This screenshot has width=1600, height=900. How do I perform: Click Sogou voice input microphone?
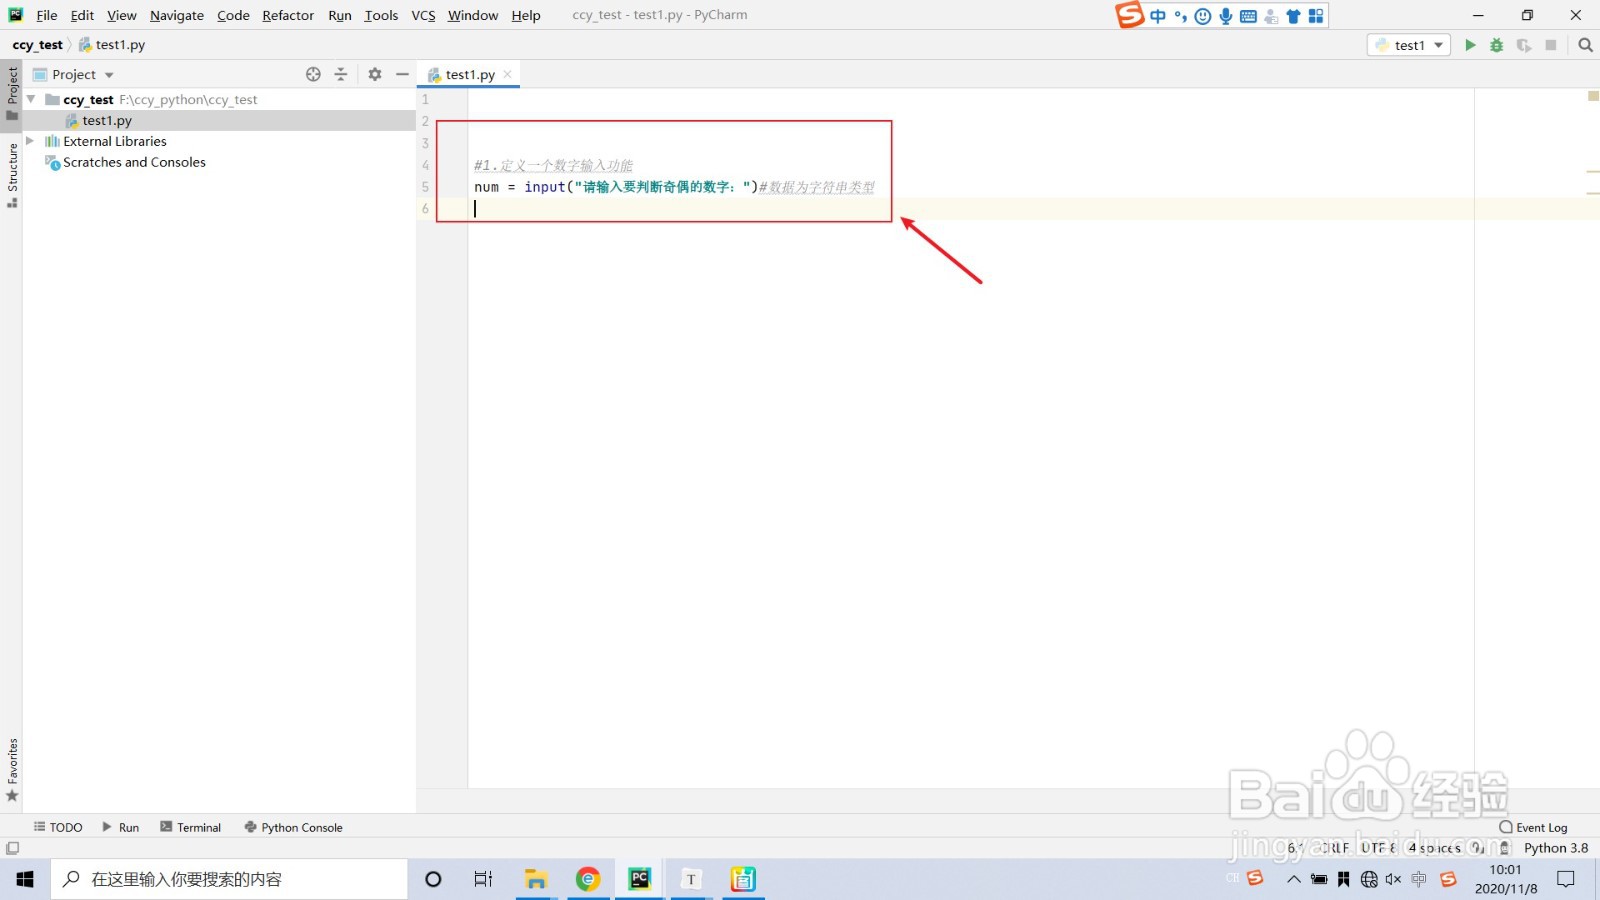point(1225,16)
